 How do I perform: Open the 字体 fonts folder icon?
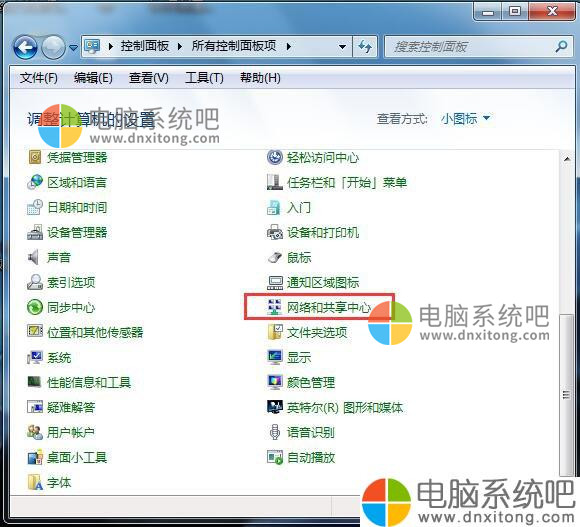coord(35,482)
